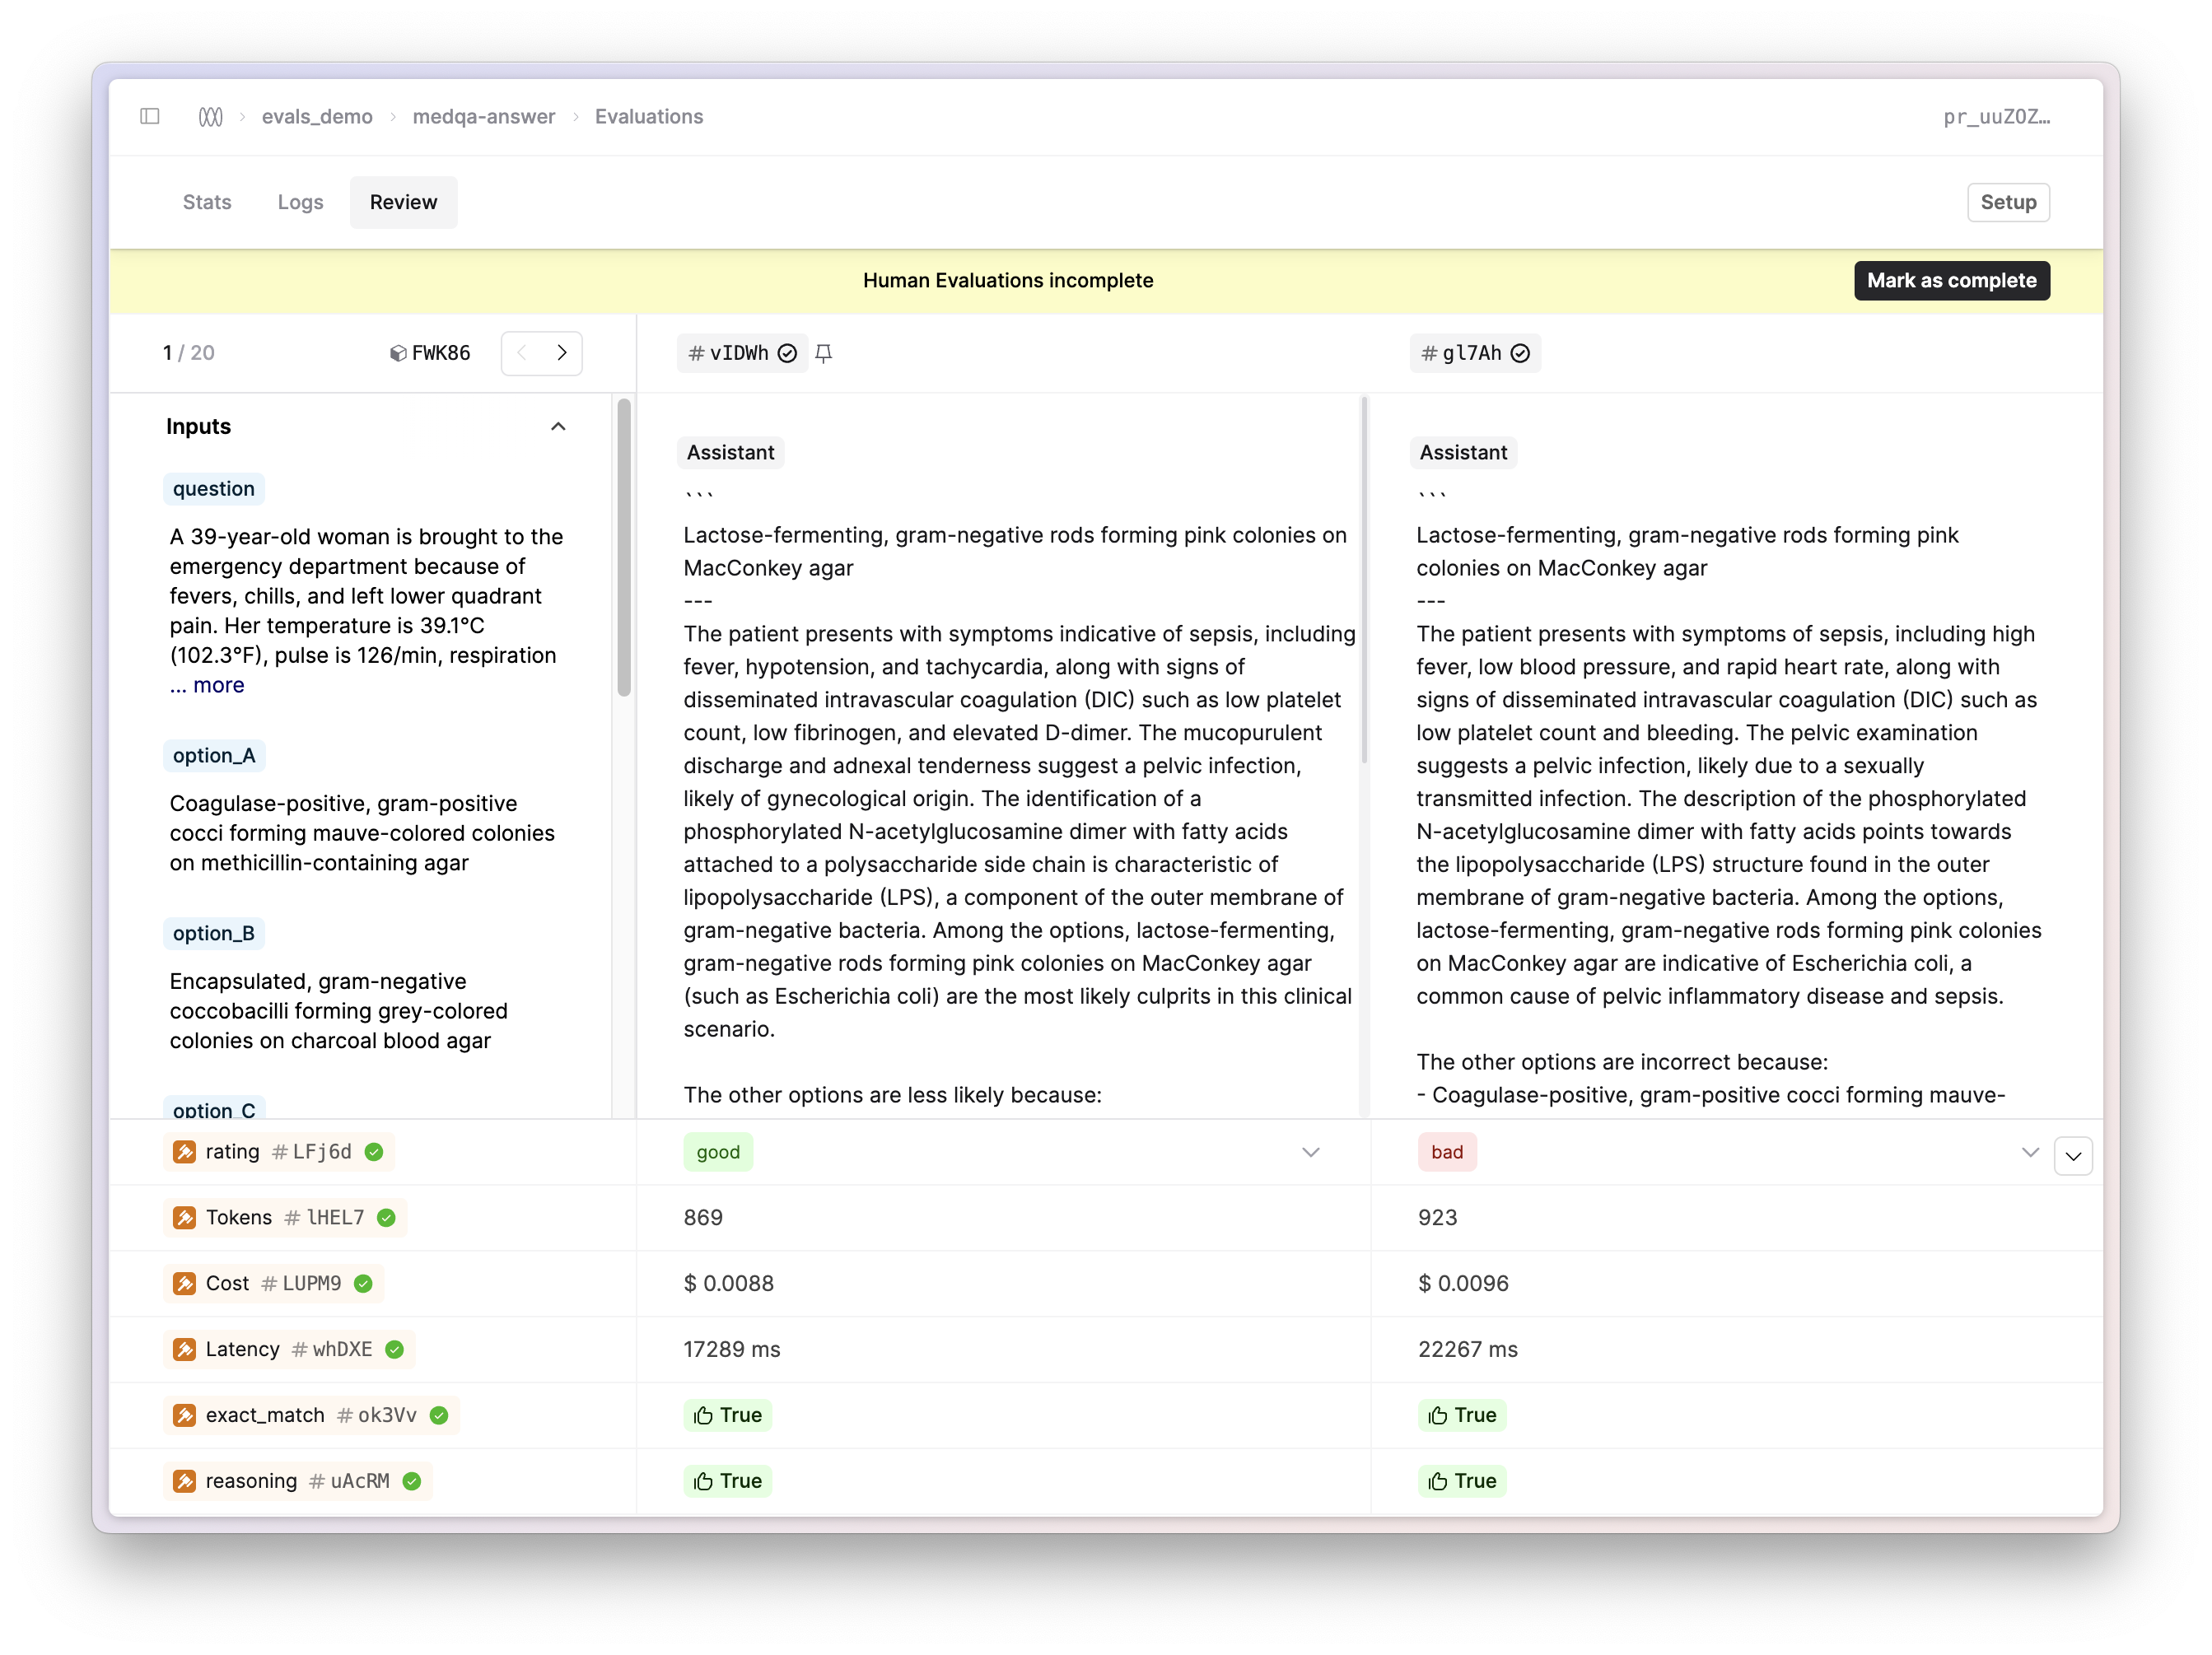
Task: Click the 869 tokens value
Action: 703,1218
